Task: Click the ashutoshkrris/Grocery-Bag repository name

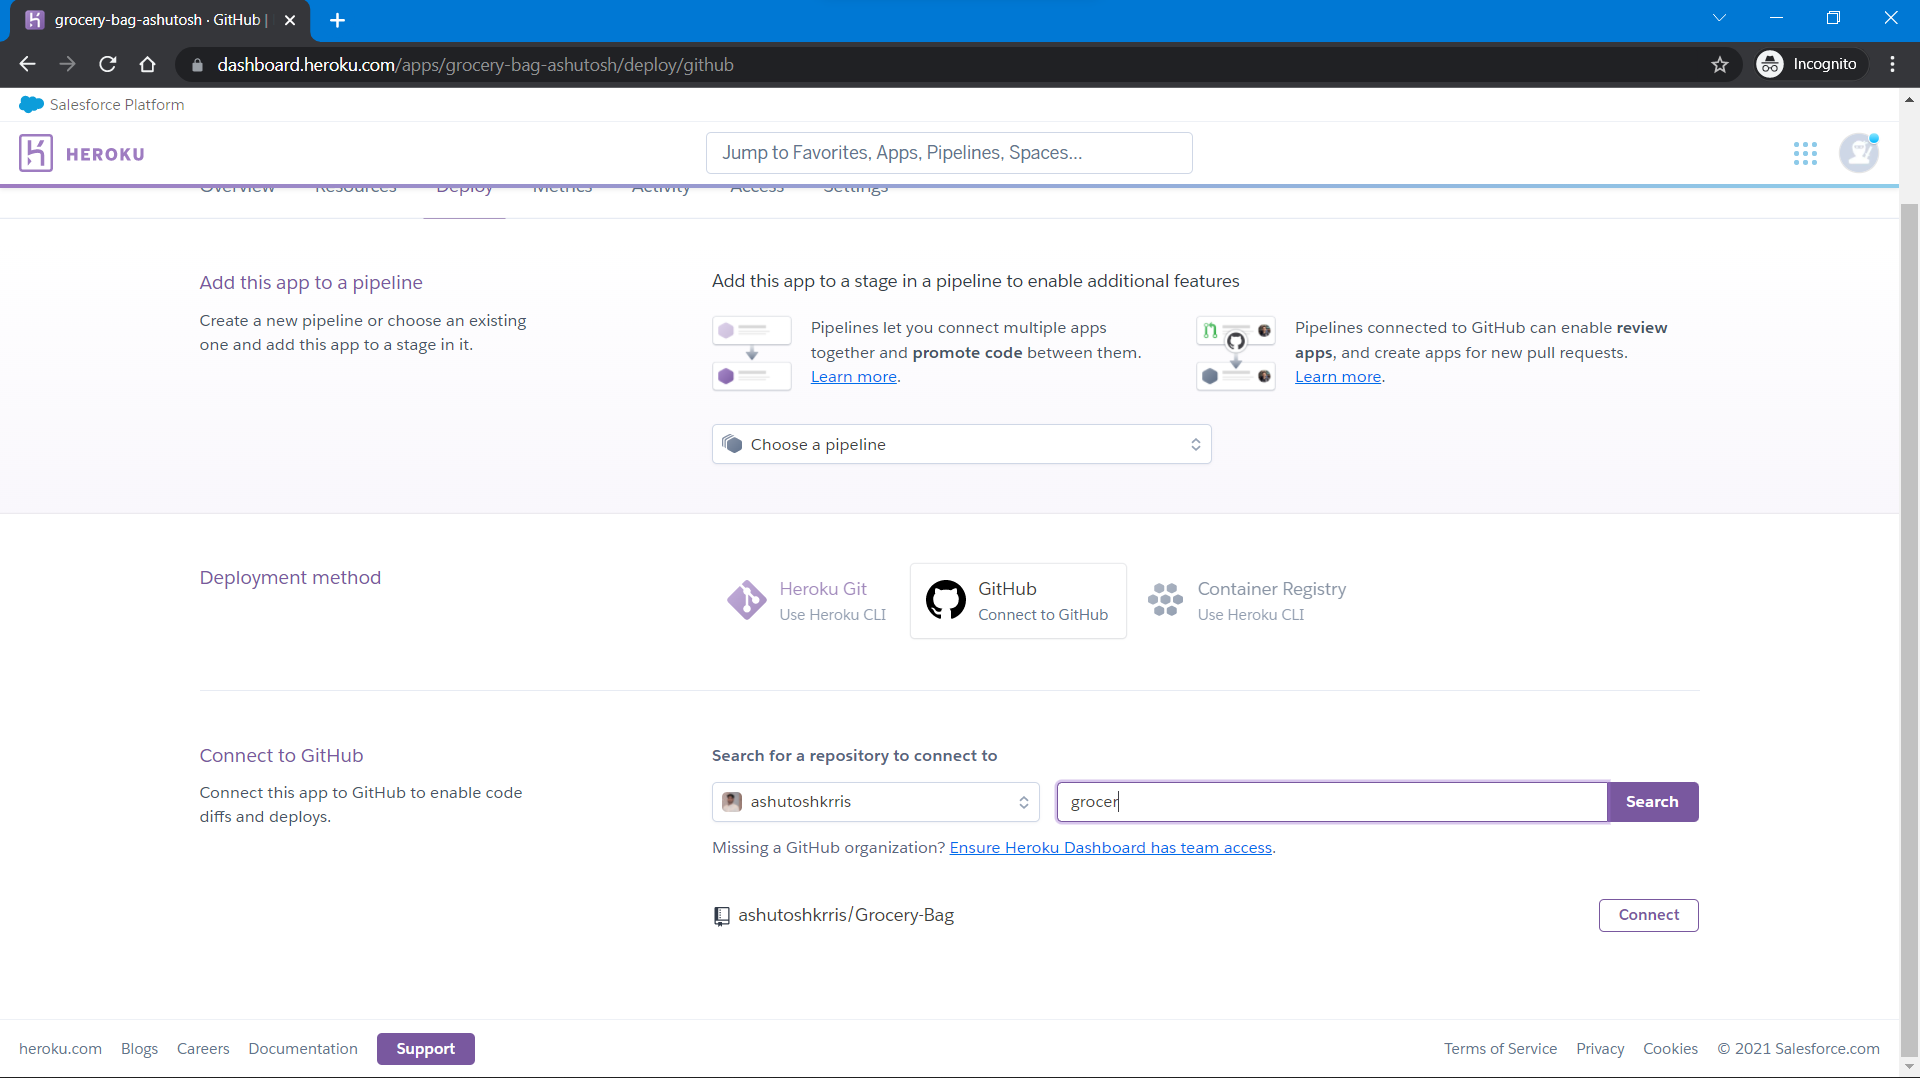Action: point(846,915)
